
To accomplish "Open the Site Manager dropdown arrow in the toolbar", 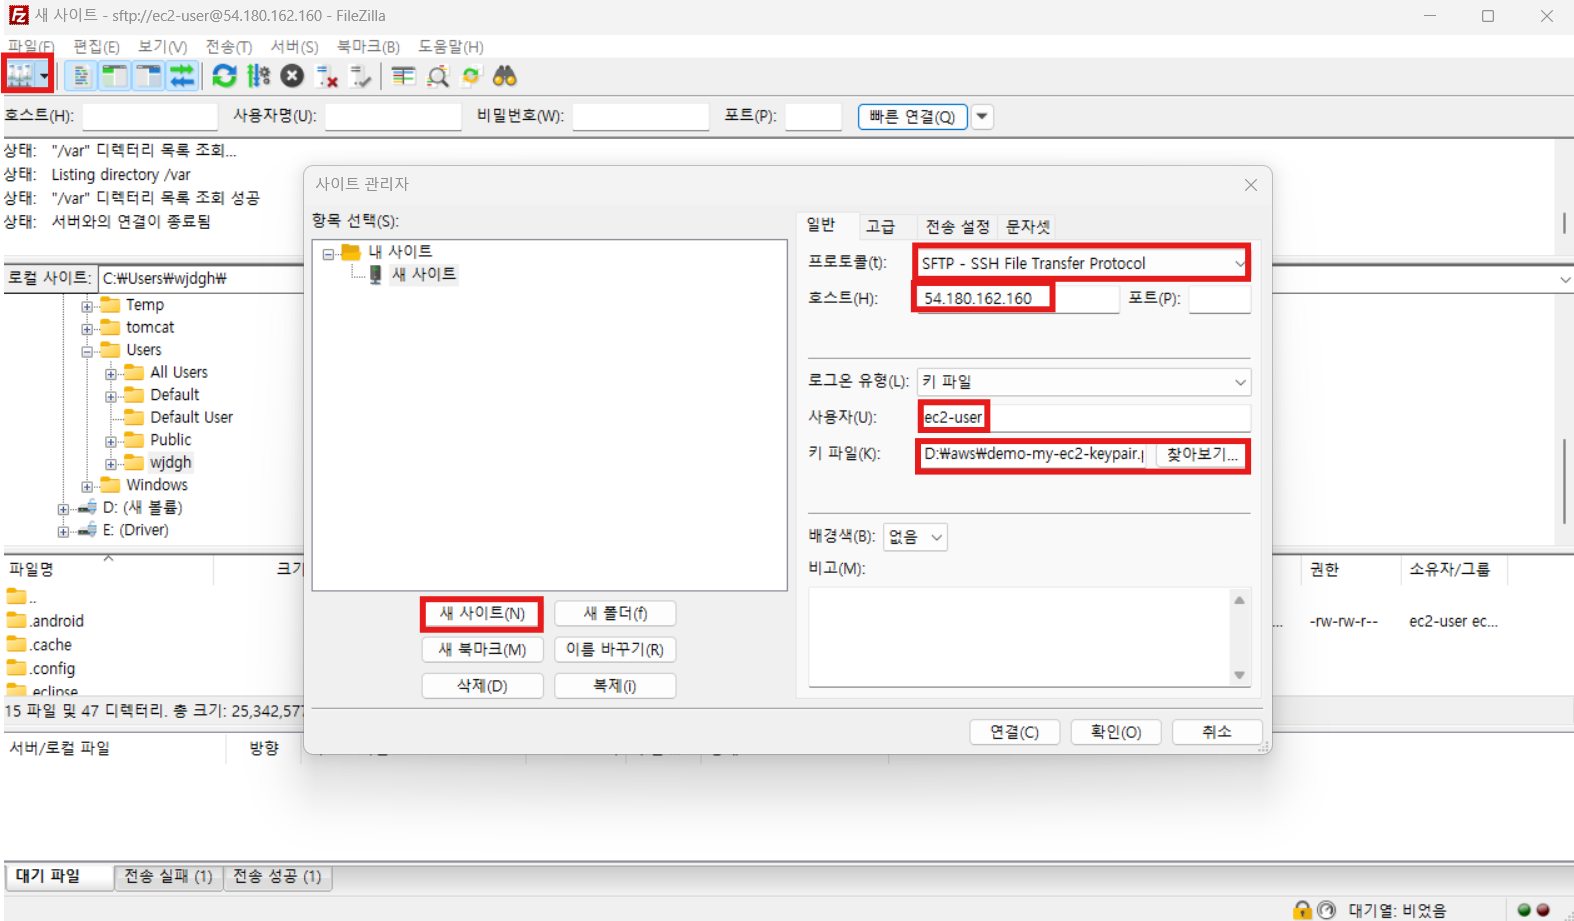I will point(44,76).
